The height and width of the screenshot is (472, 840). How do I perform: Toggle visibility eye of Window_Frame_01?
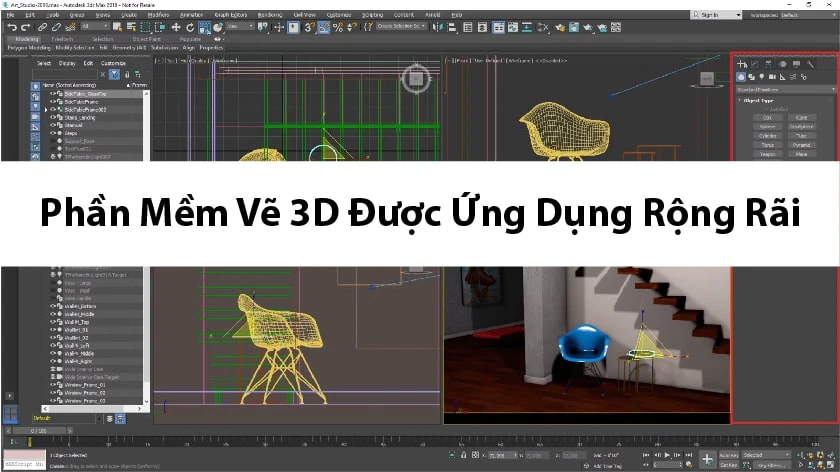(x=53, y=385)
